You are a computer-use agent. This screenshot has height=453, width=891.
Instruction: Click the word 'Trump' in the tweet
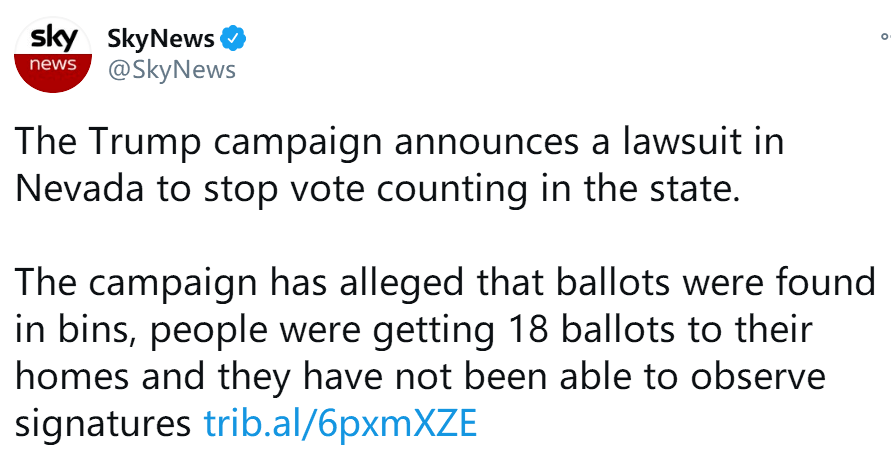(145, 142)
